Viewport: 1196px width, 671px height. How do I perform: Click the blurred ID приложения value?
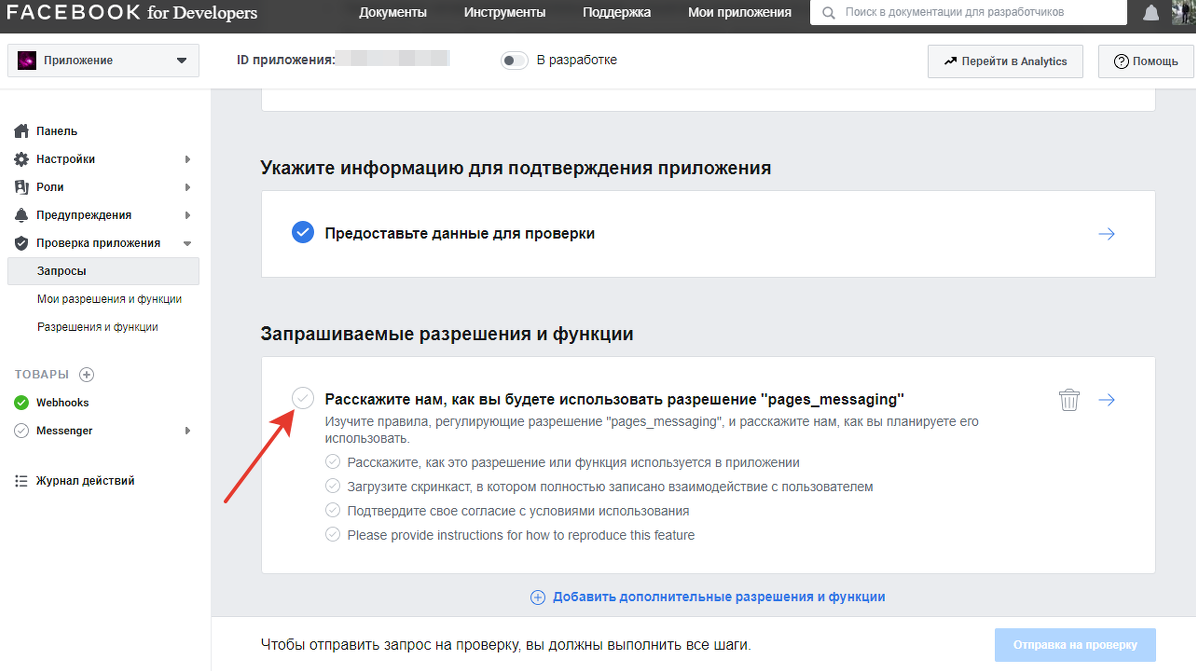point(392,59)
